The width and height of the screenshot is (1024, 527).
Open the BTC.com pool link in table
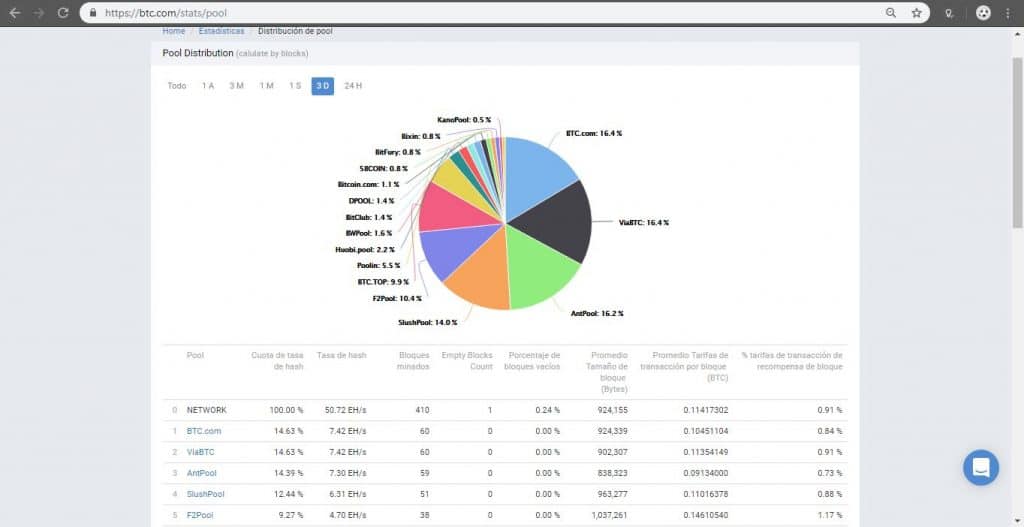pos(204,431)
